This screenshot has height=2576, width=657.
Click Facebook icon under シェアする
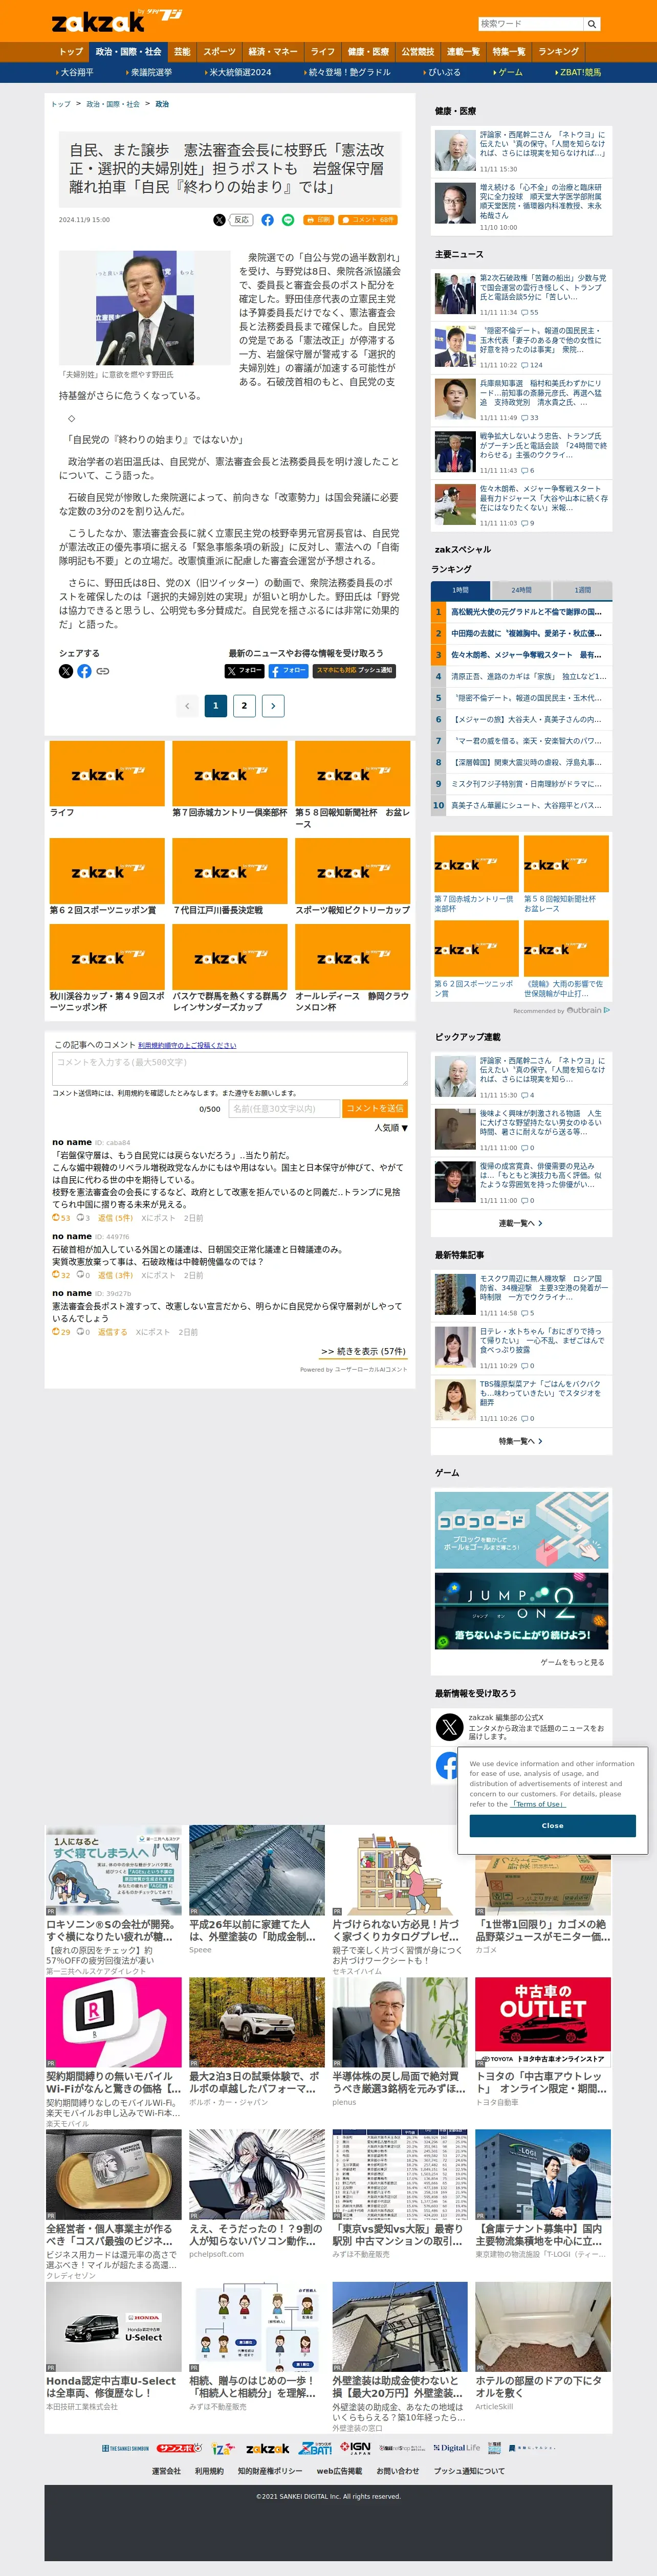pos(84,671)
